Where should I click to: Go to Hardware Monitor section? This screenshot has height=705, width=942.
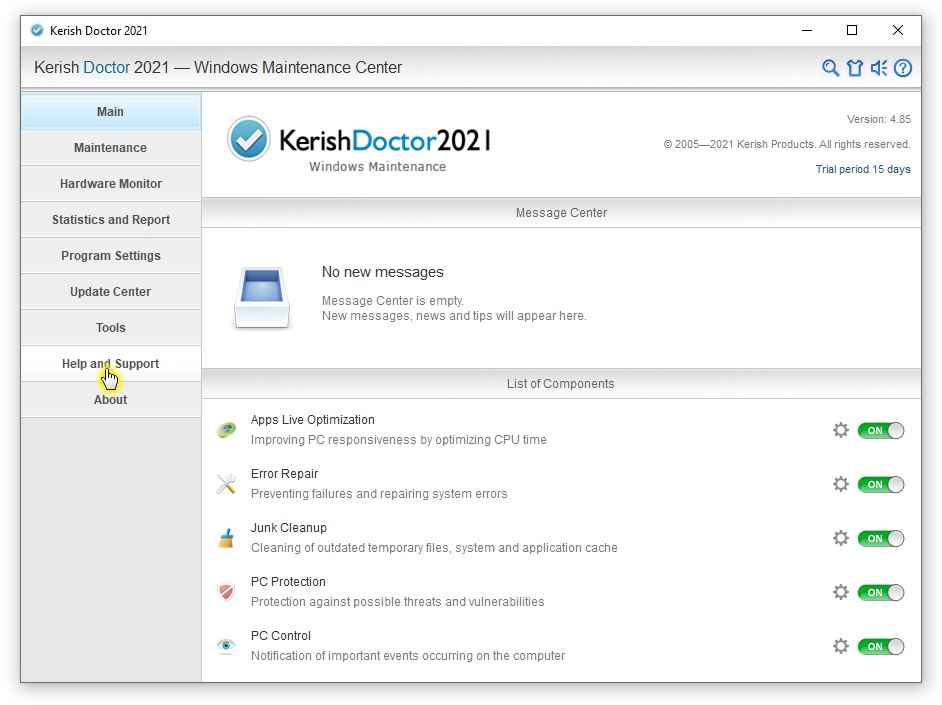point(110,184)
